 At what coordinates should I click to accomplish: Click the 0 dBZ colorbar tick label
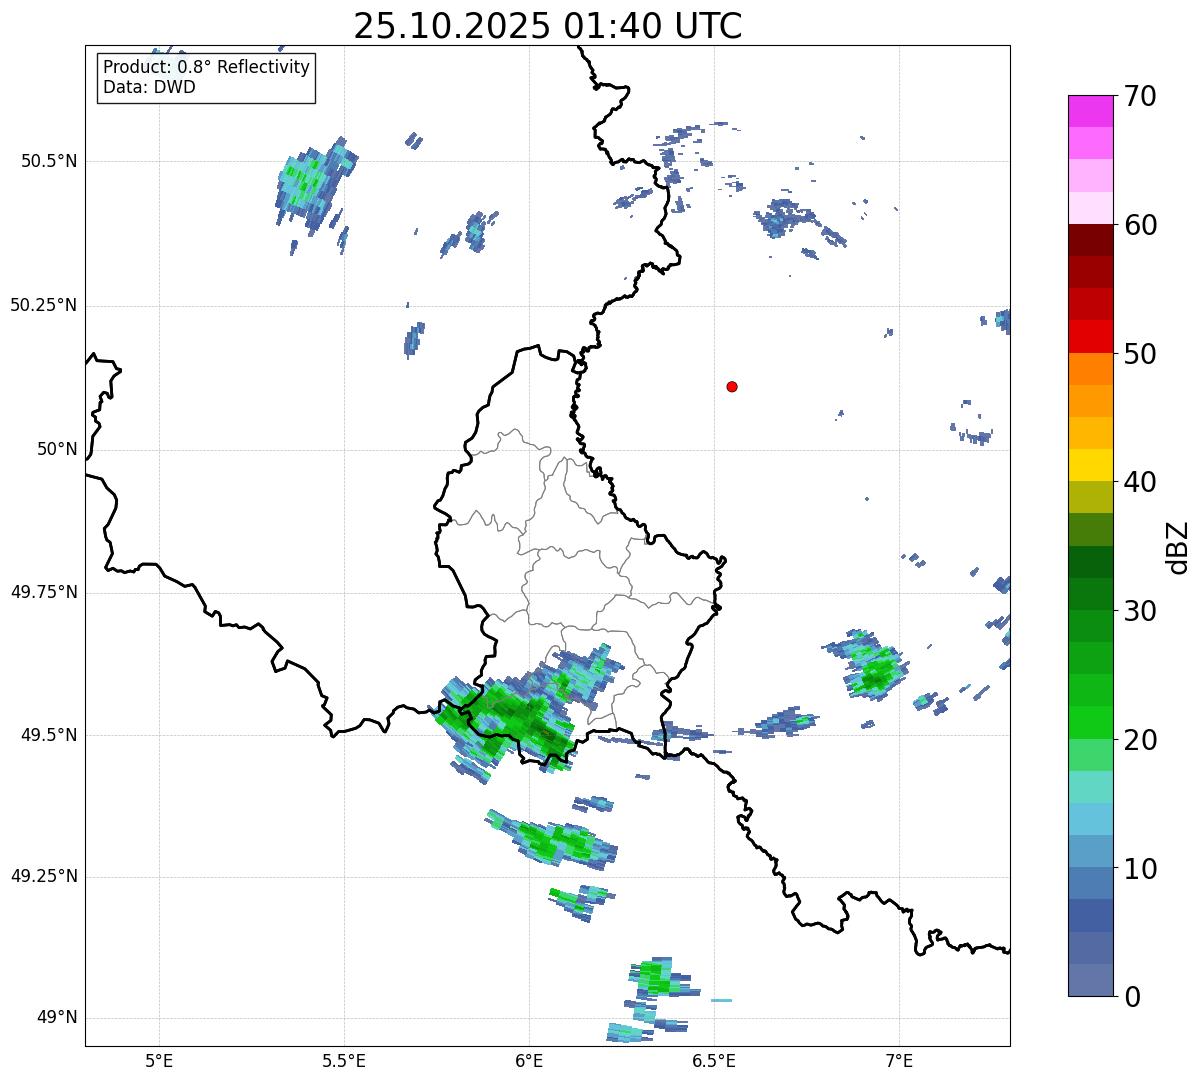(x=1131, y=997)
